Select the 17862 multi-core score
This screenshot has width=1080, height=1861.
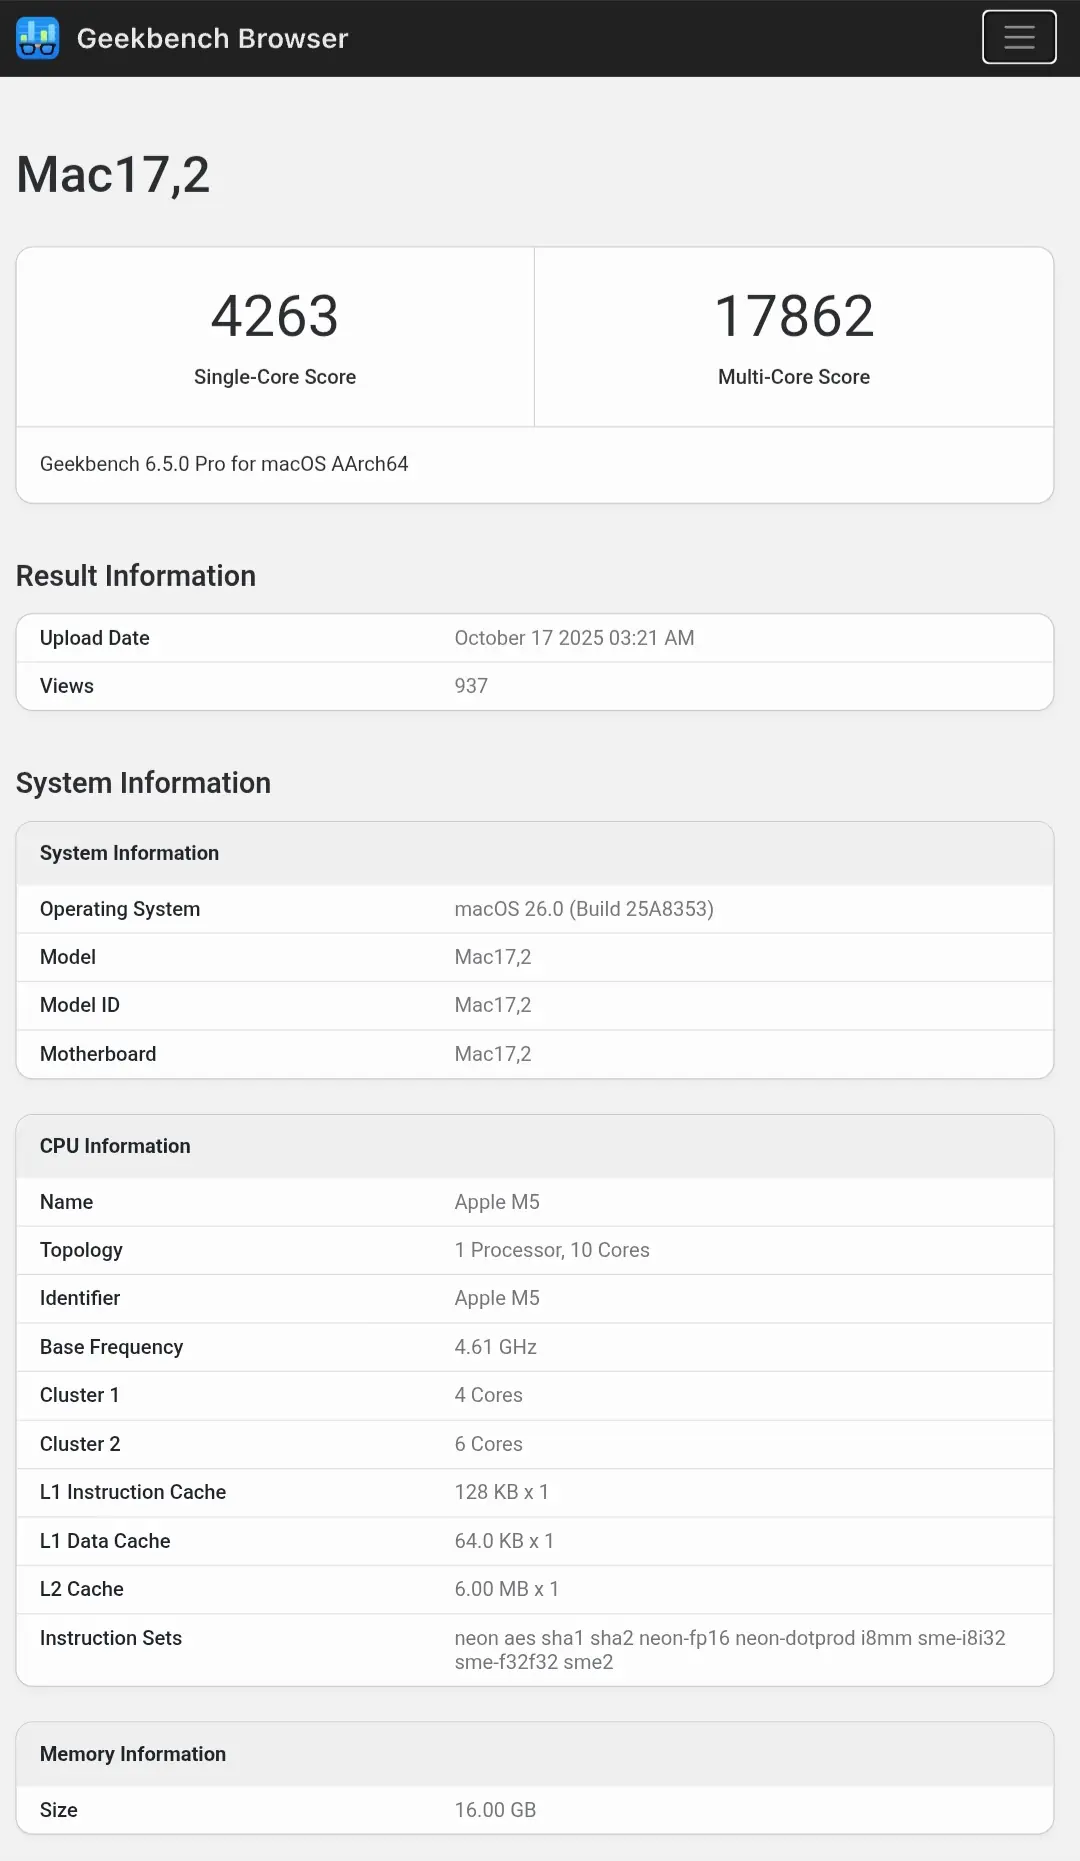pos(794,316)
